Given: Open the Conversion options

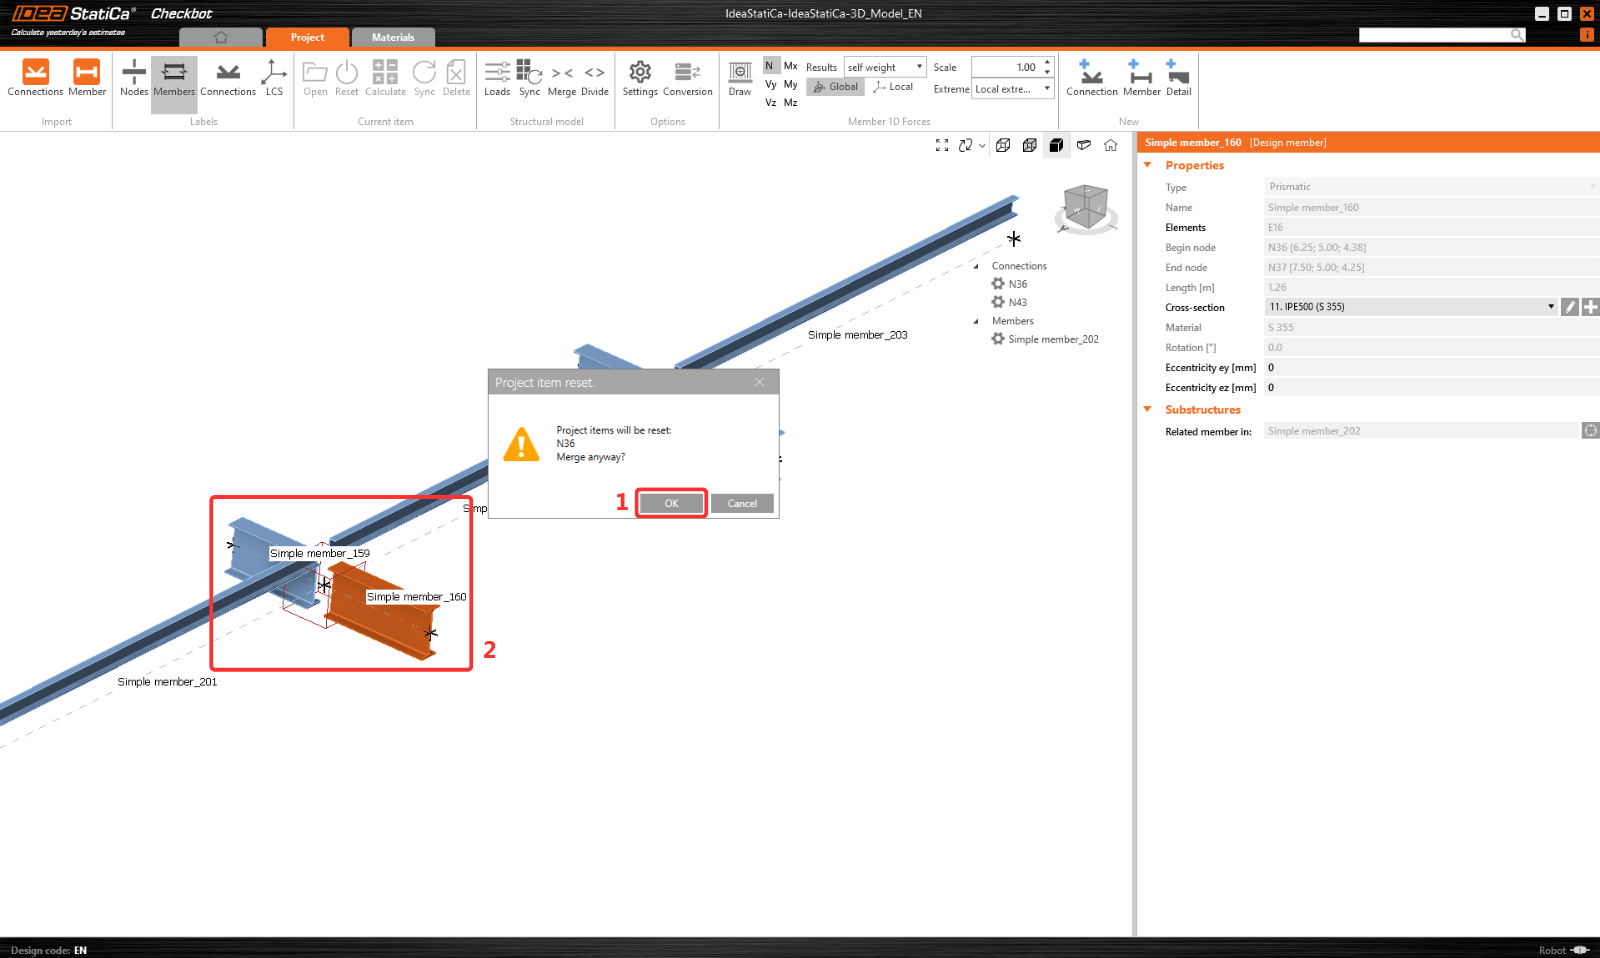Looking at the screenshot, I should (x=687, y=78).
